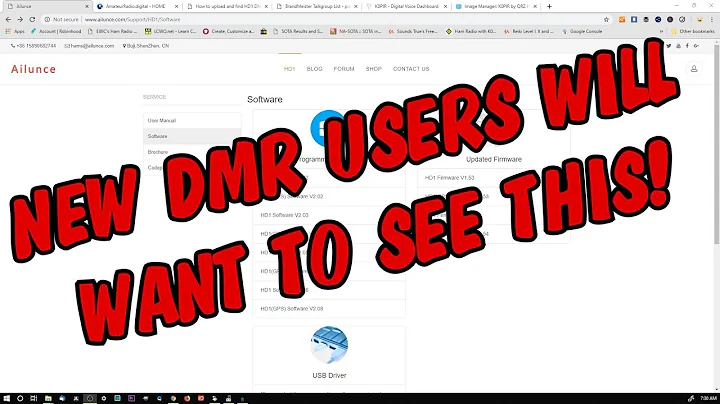The height and width of the screenshot is (404, 720).
Task: Open Firefox from the taskbar
Action: tap(187, 398)
